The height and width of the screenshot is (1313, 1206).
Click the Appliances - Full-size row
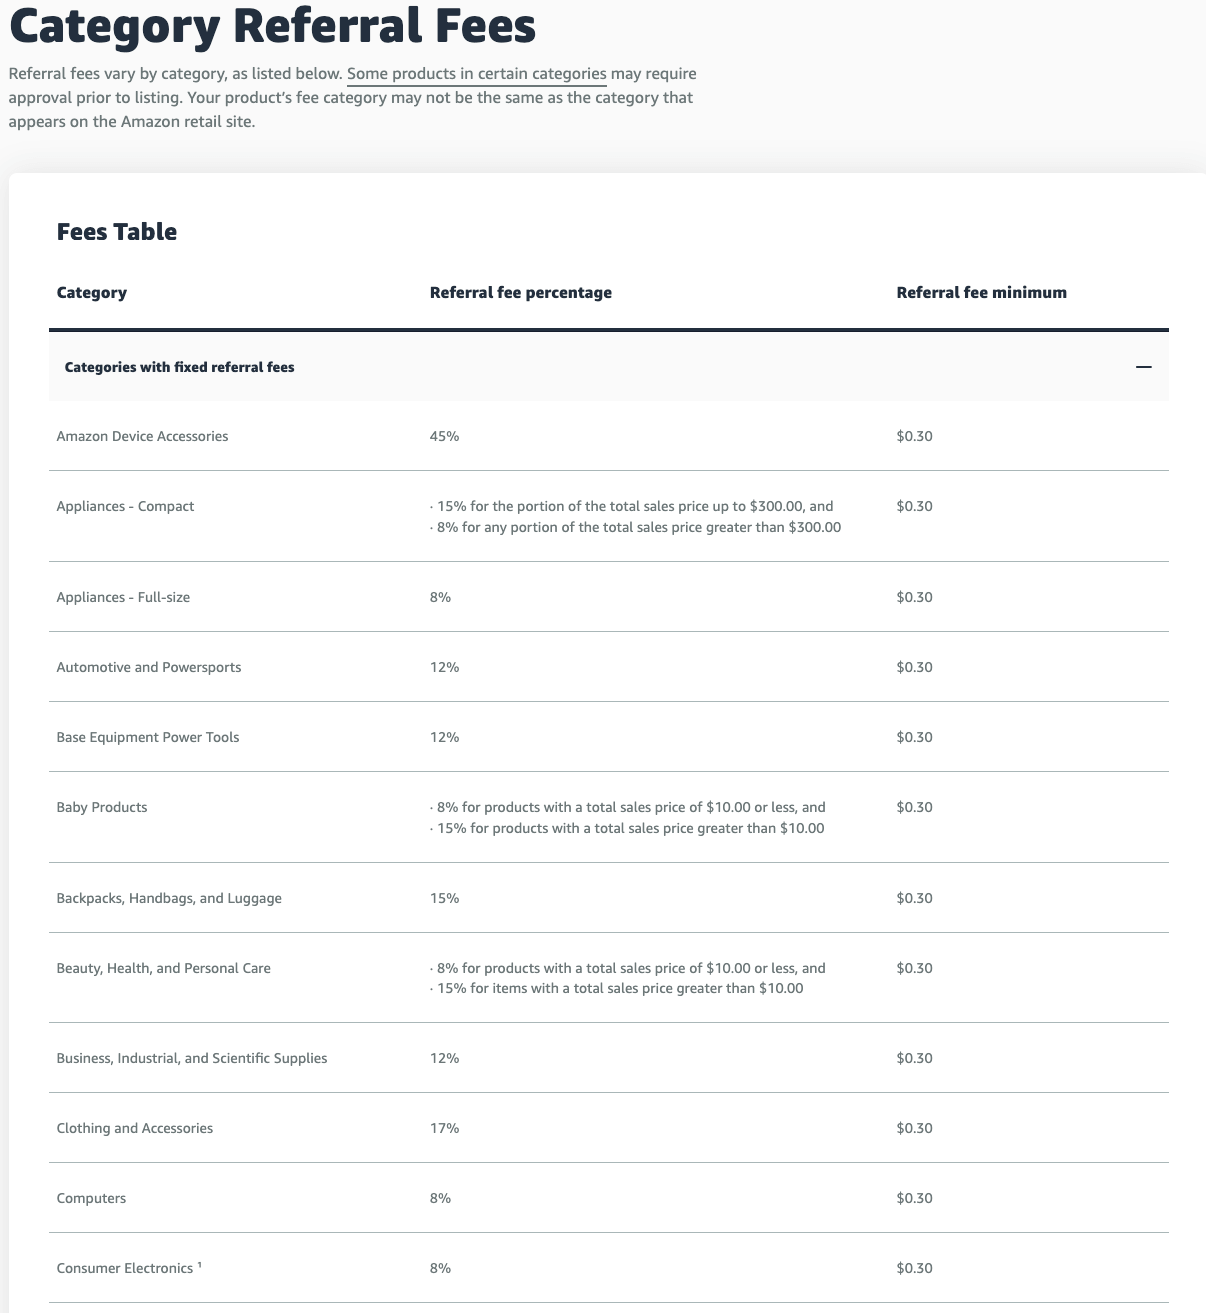(x=124, y=597)
